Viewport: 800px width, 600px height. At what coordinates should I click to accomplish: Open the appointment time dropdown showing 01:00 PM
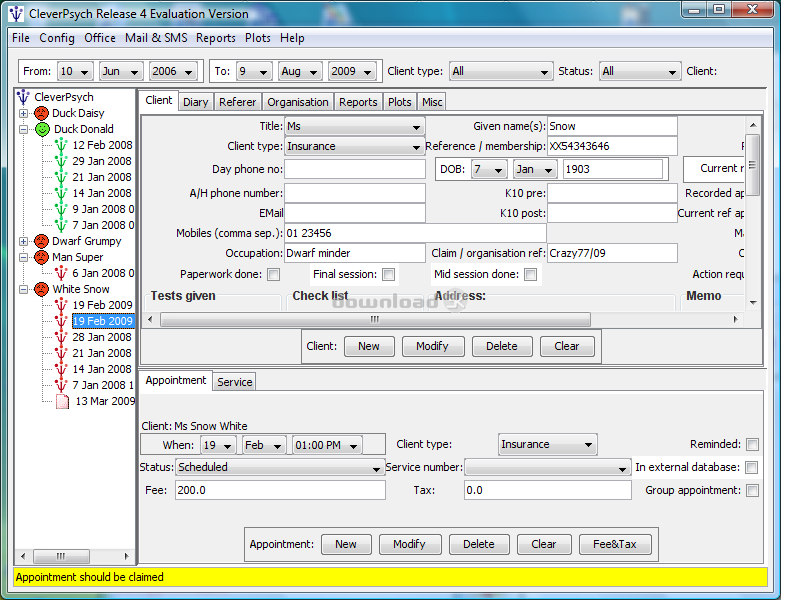pyautogui.click(x=328, y=445)
